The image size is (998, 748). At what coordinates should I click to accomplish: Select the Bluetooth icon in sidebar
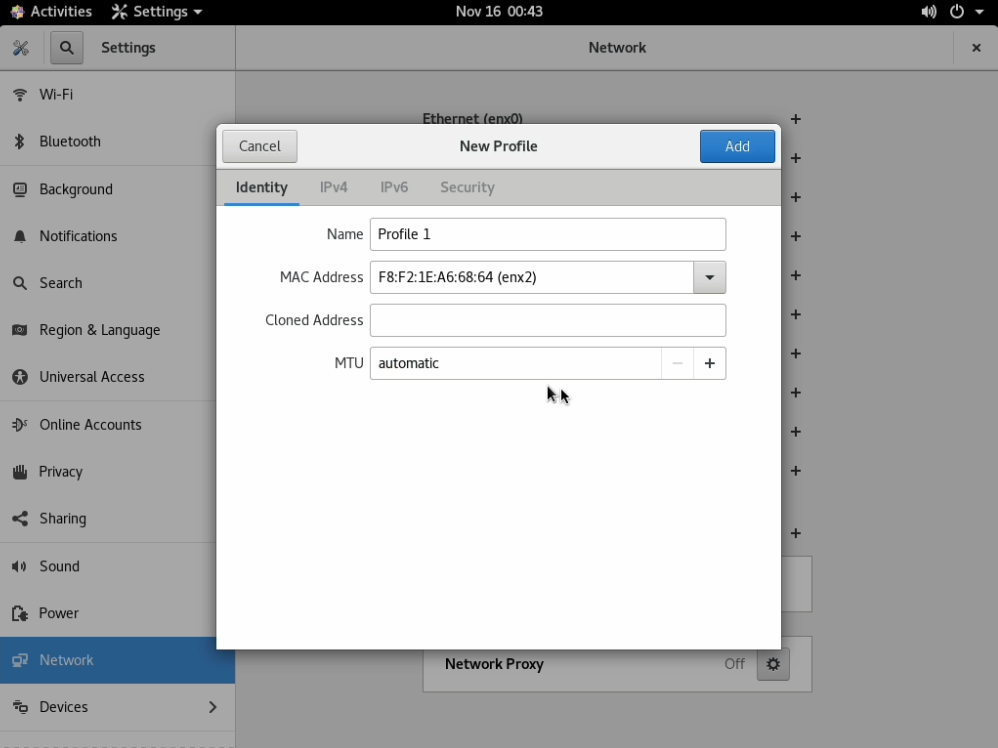(20, 142)
